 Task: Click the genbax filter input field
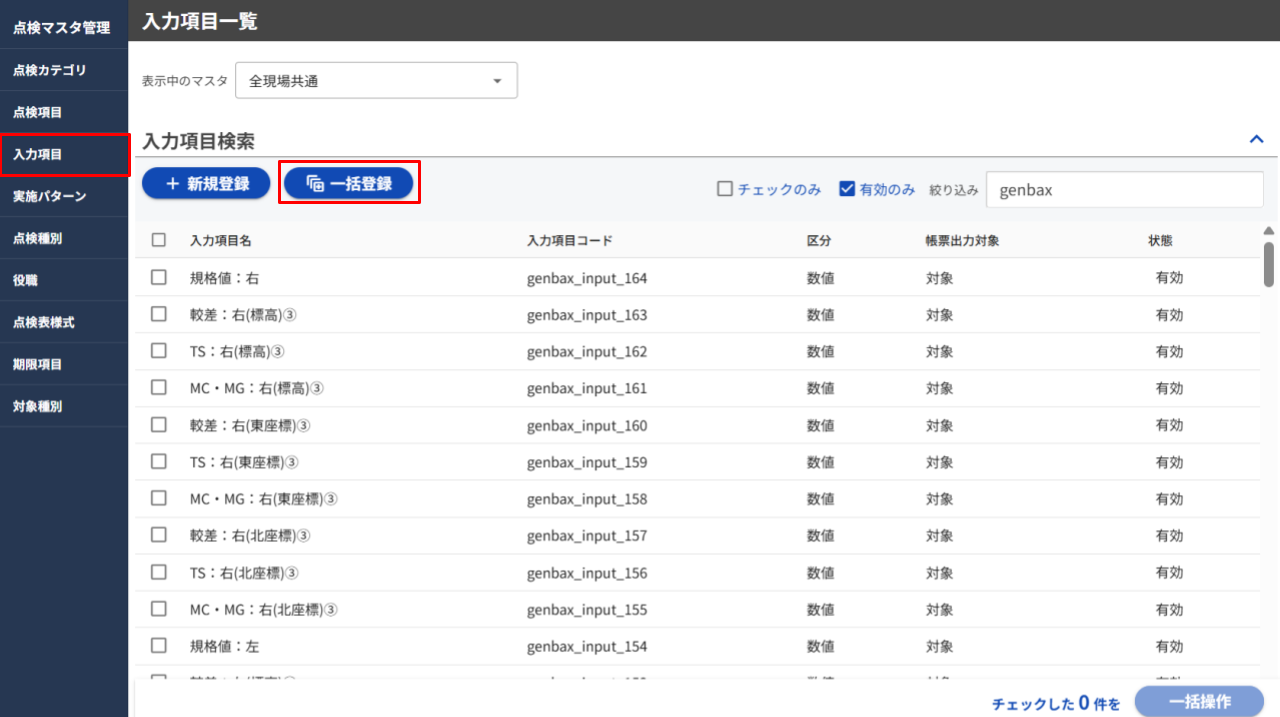click(x=1124, y=189)
